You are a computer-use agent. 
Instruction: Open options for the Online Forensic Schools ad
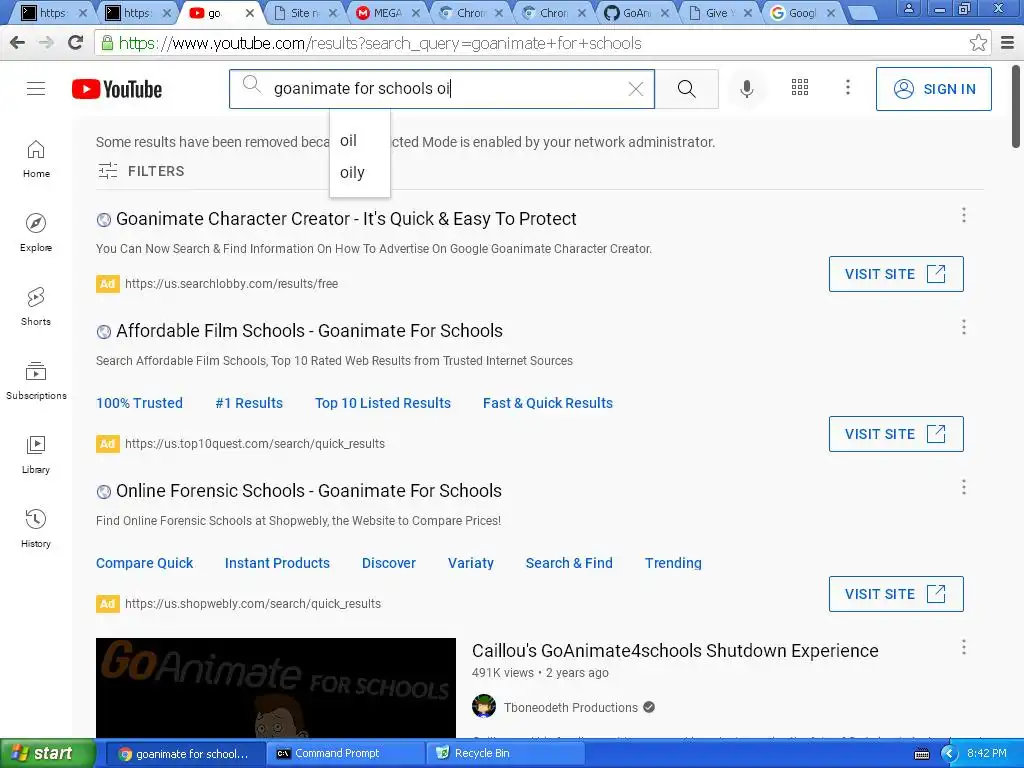964,487
